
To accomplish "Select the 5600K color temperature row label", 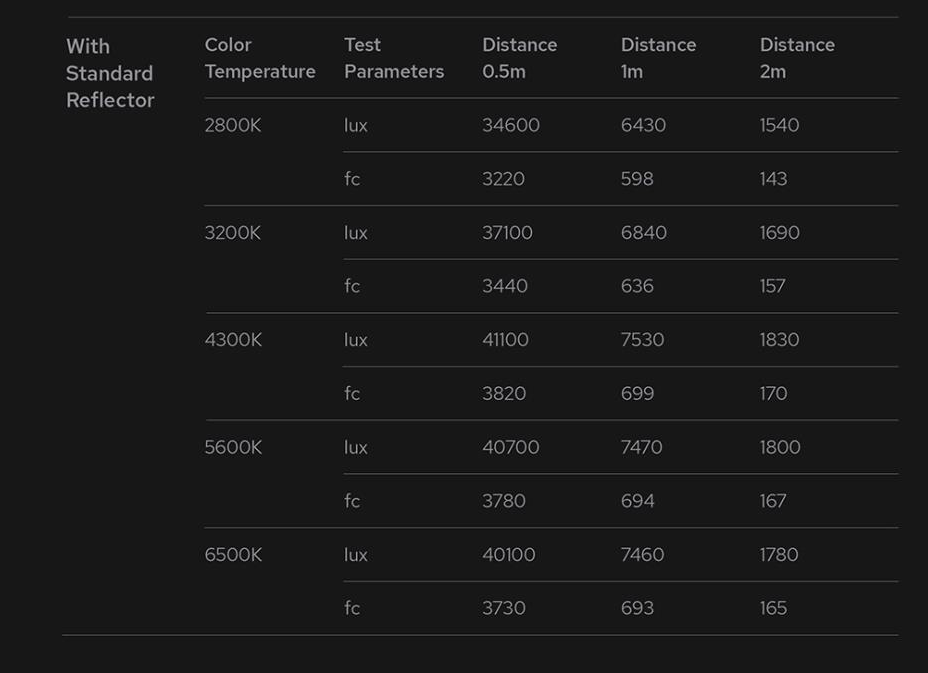I will click(x=233, y=447).
